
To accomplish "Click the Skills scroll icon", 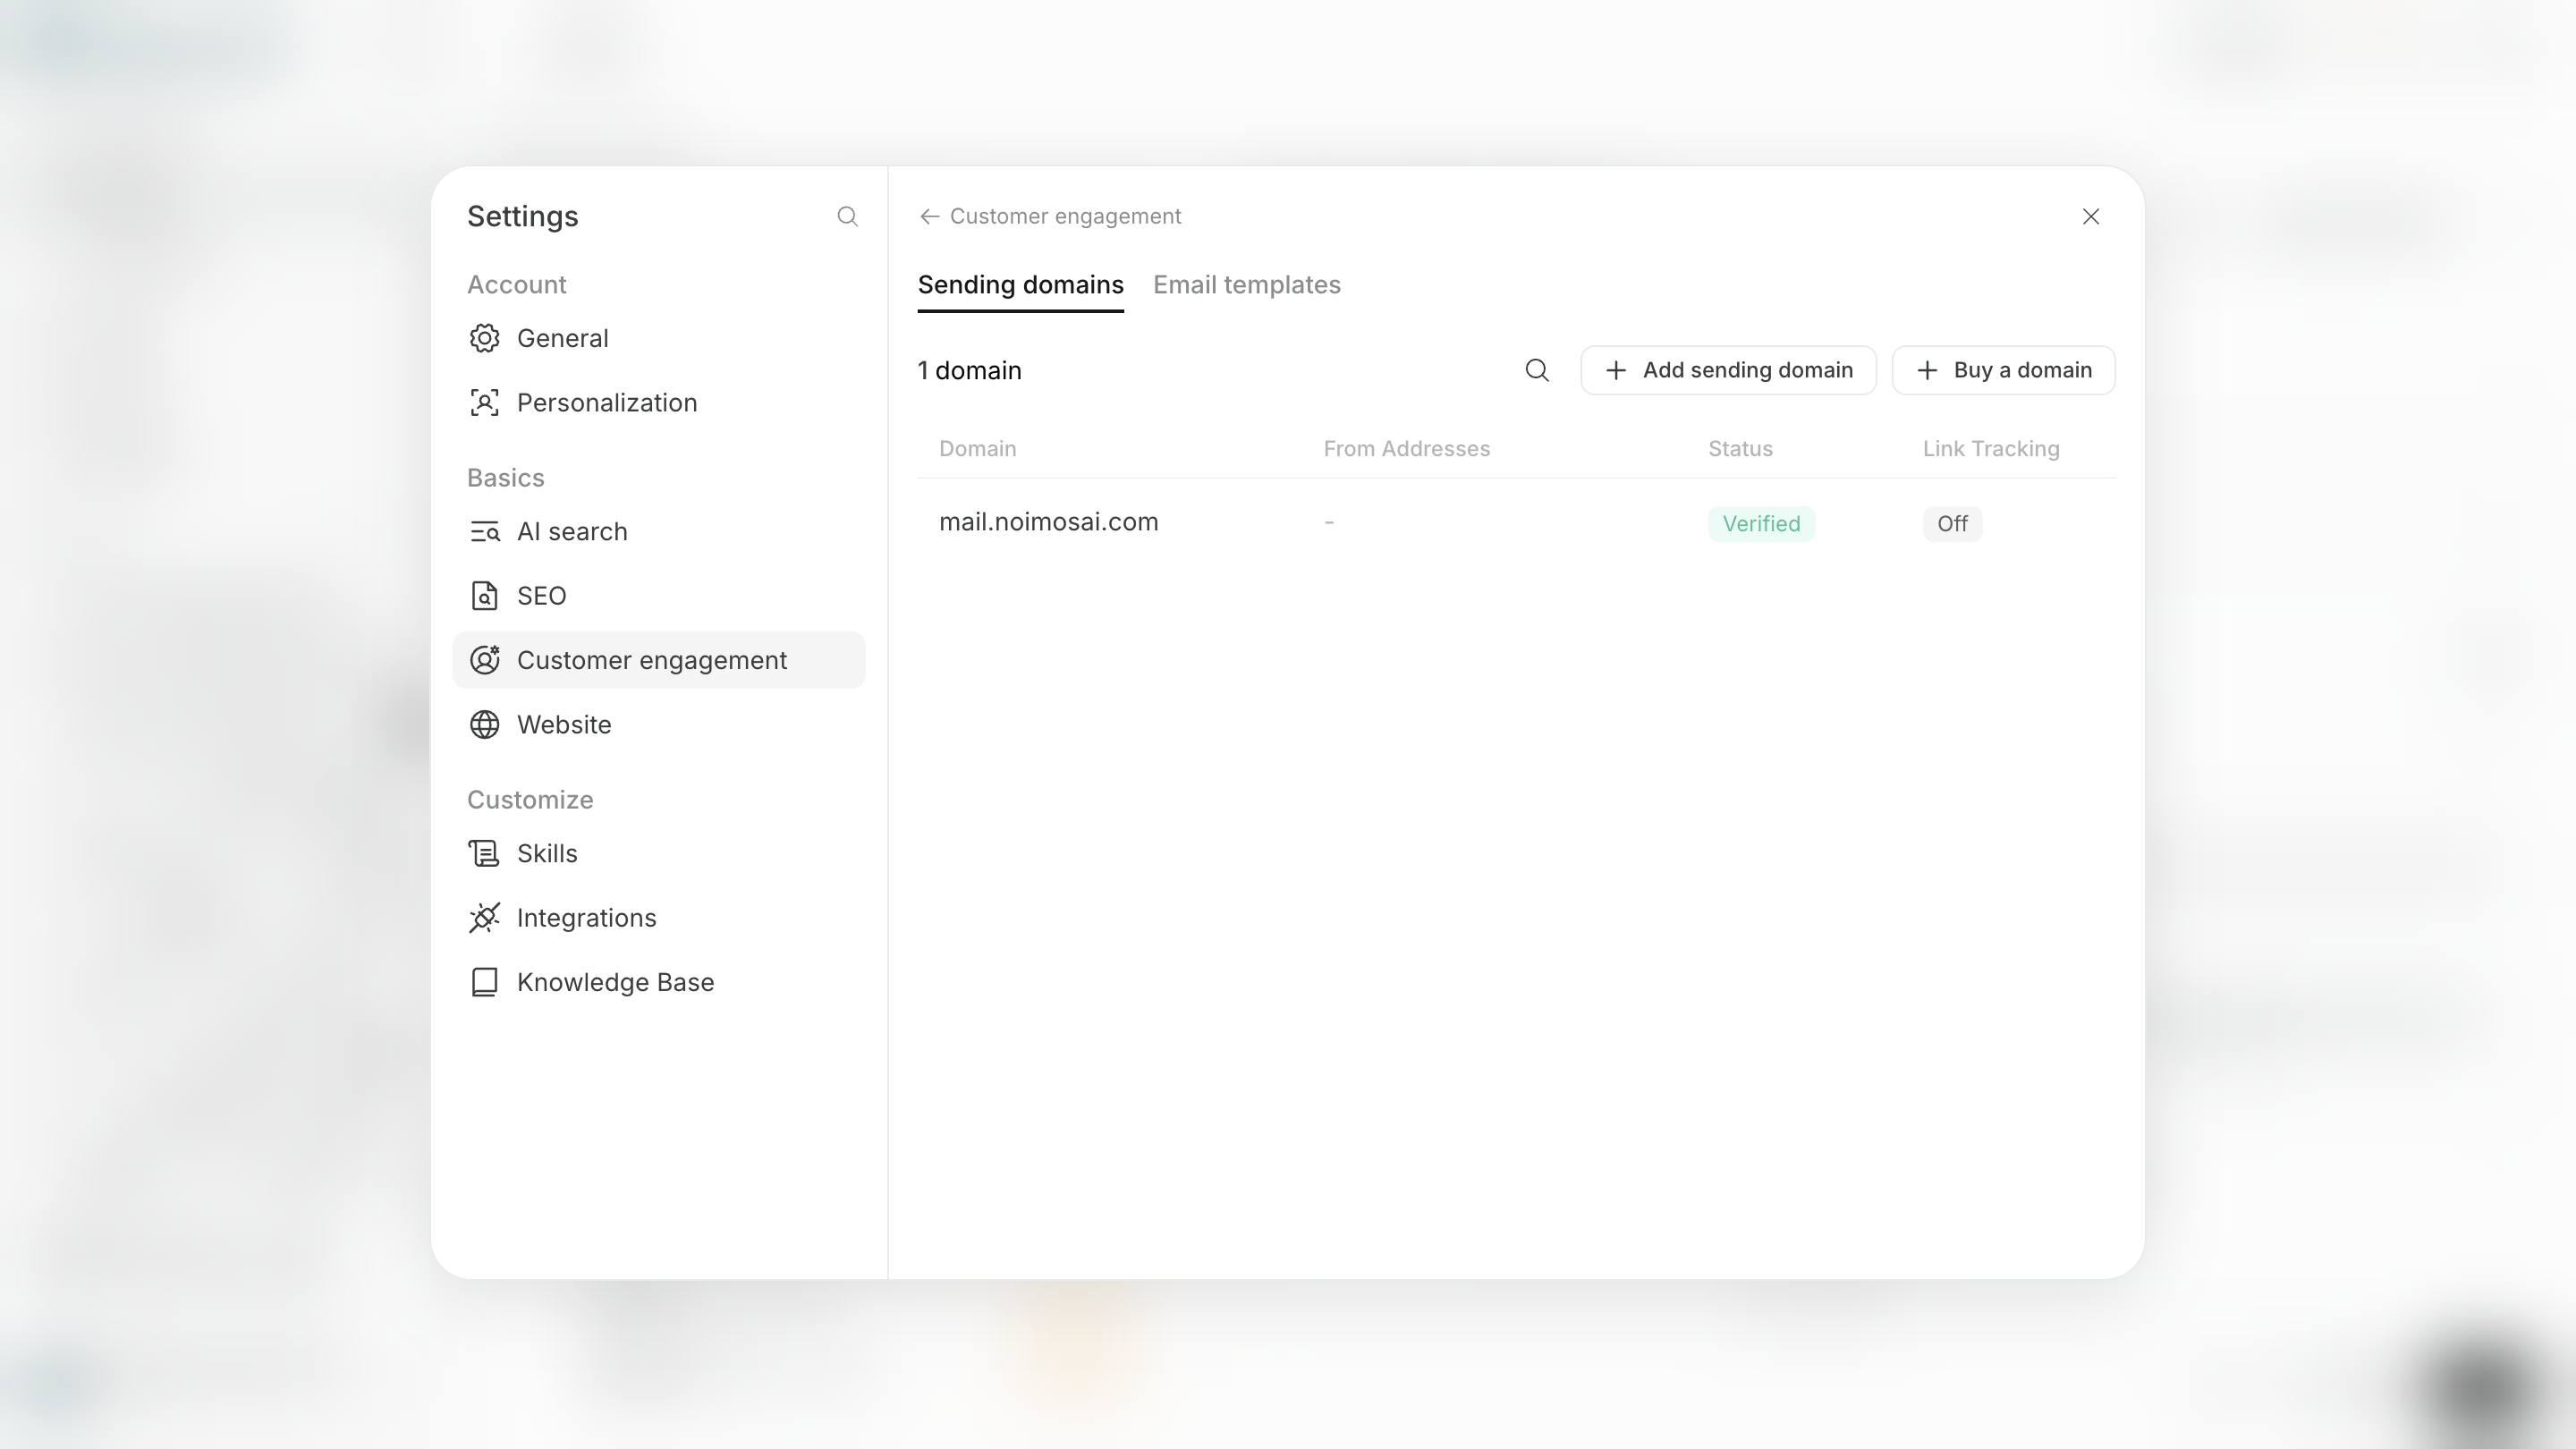I will [485, 853].
